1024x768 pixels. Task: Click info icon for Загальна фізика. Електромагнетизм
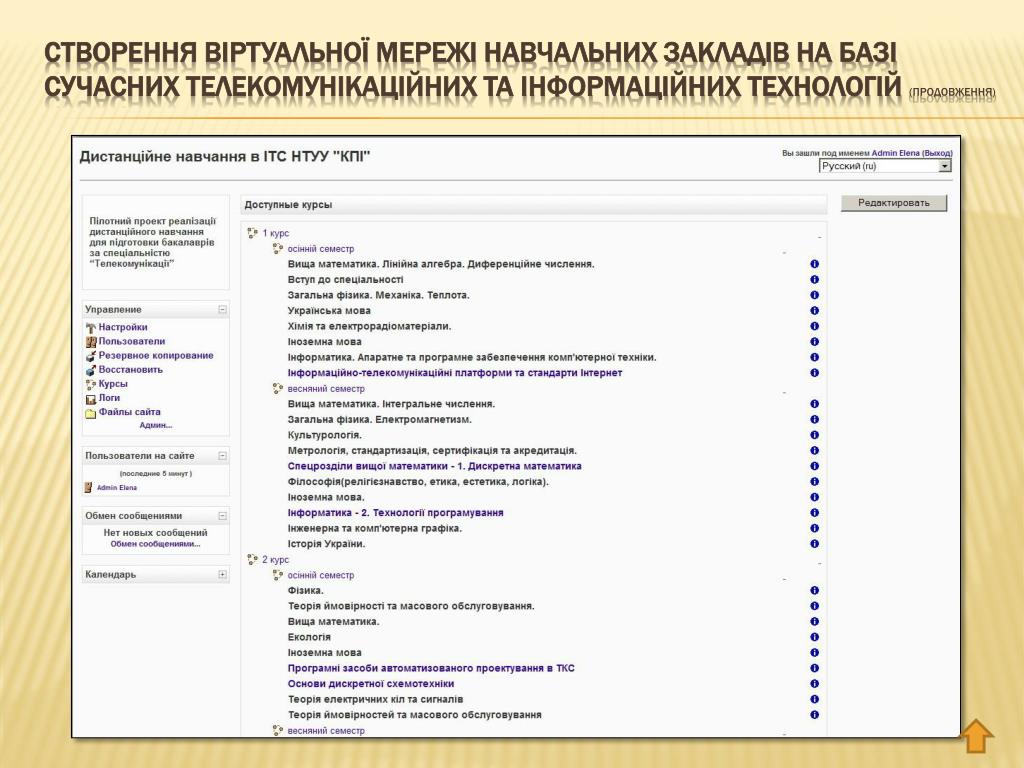pos(814,420)
